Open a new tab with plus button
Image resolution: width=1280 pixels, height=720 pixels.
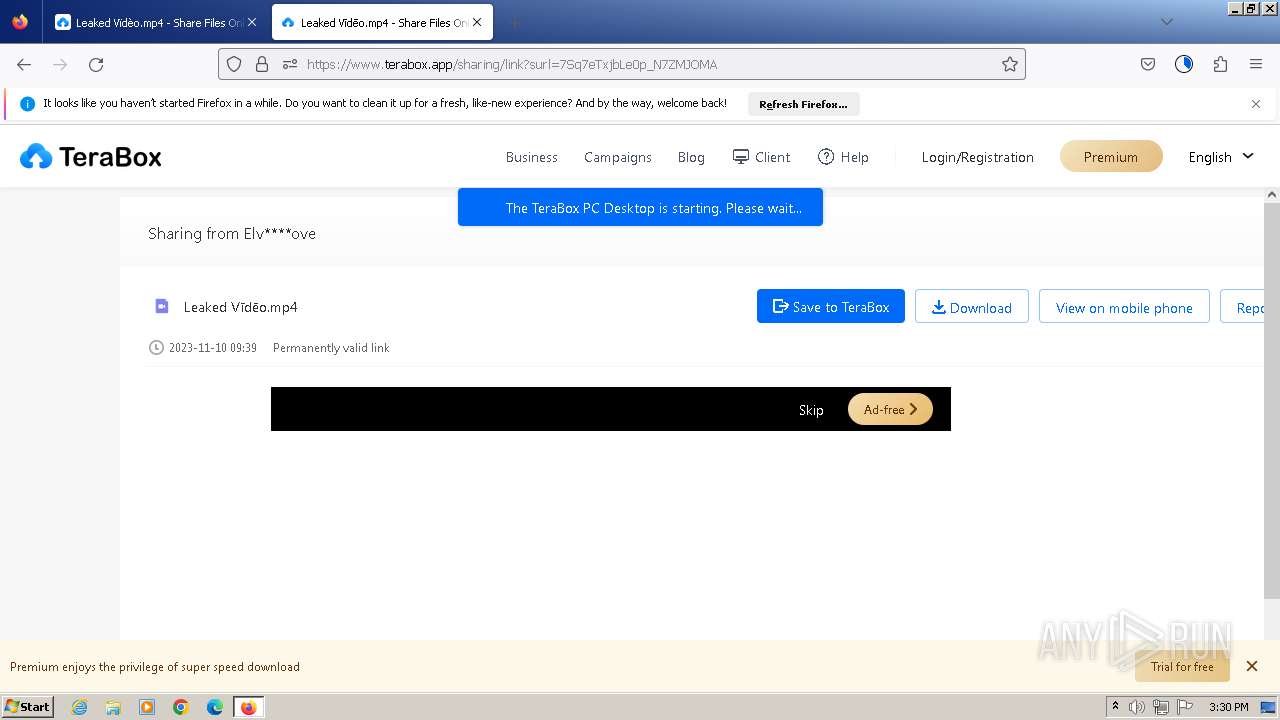[514, 22]
